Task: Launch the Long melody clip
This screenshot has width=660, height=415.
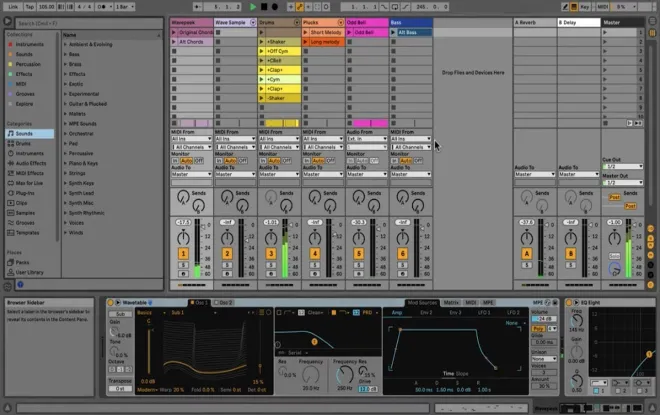Action: (306, 42)
